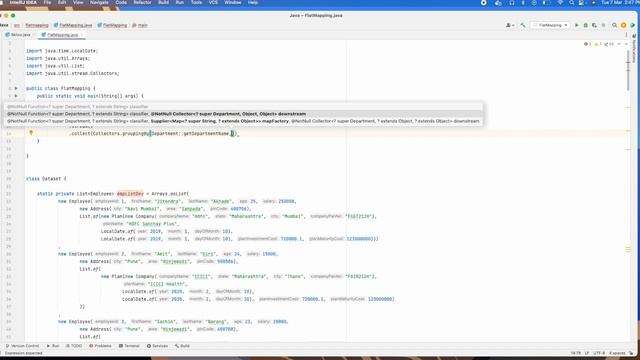Click the cursor position indicator in status bar
The width and height of the screenshot is (640, 360).
(x=576, y=353)
